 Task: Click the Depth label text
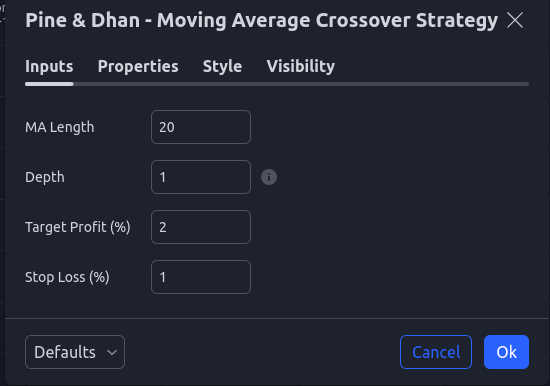(45, 177)
